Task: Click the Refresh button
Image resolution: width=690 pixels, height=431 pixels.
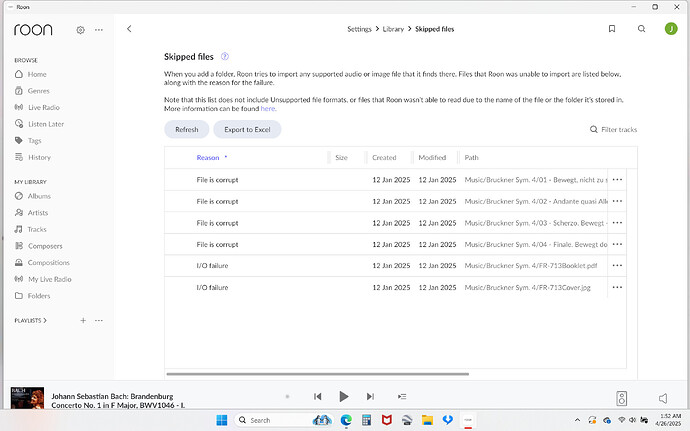Action: pos(187,129)
